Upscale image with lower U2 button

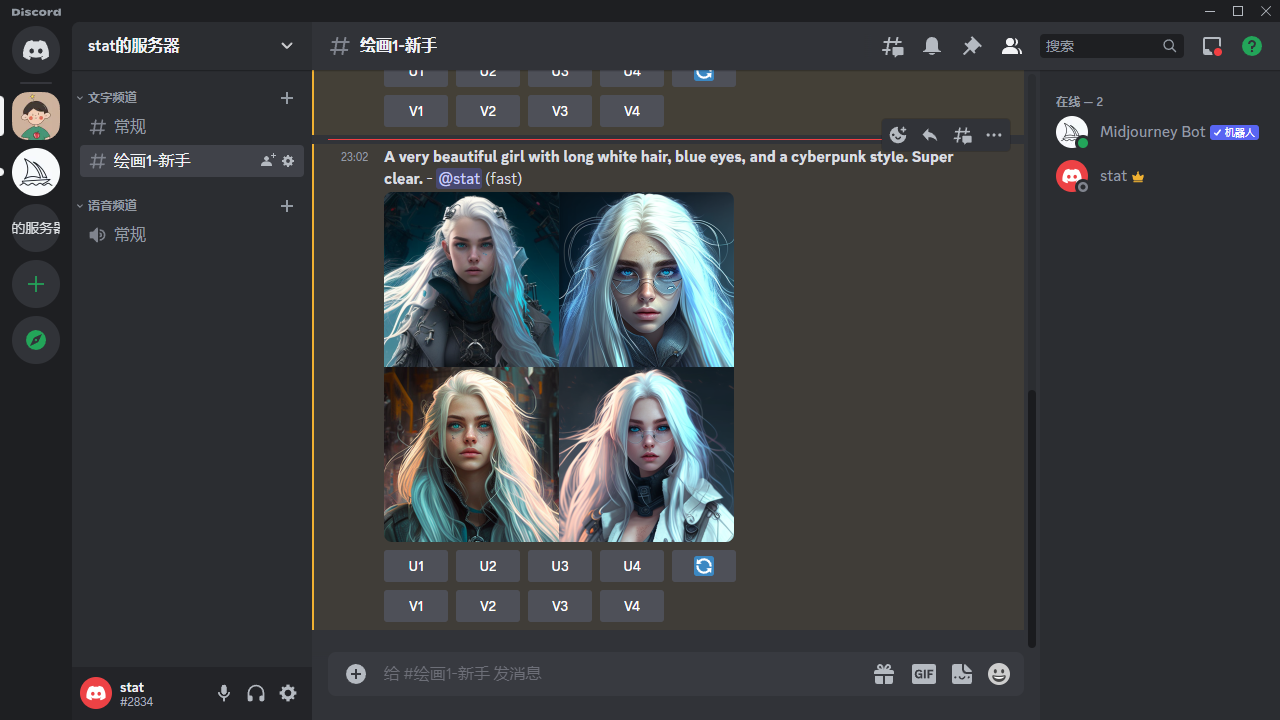[488, 566]
